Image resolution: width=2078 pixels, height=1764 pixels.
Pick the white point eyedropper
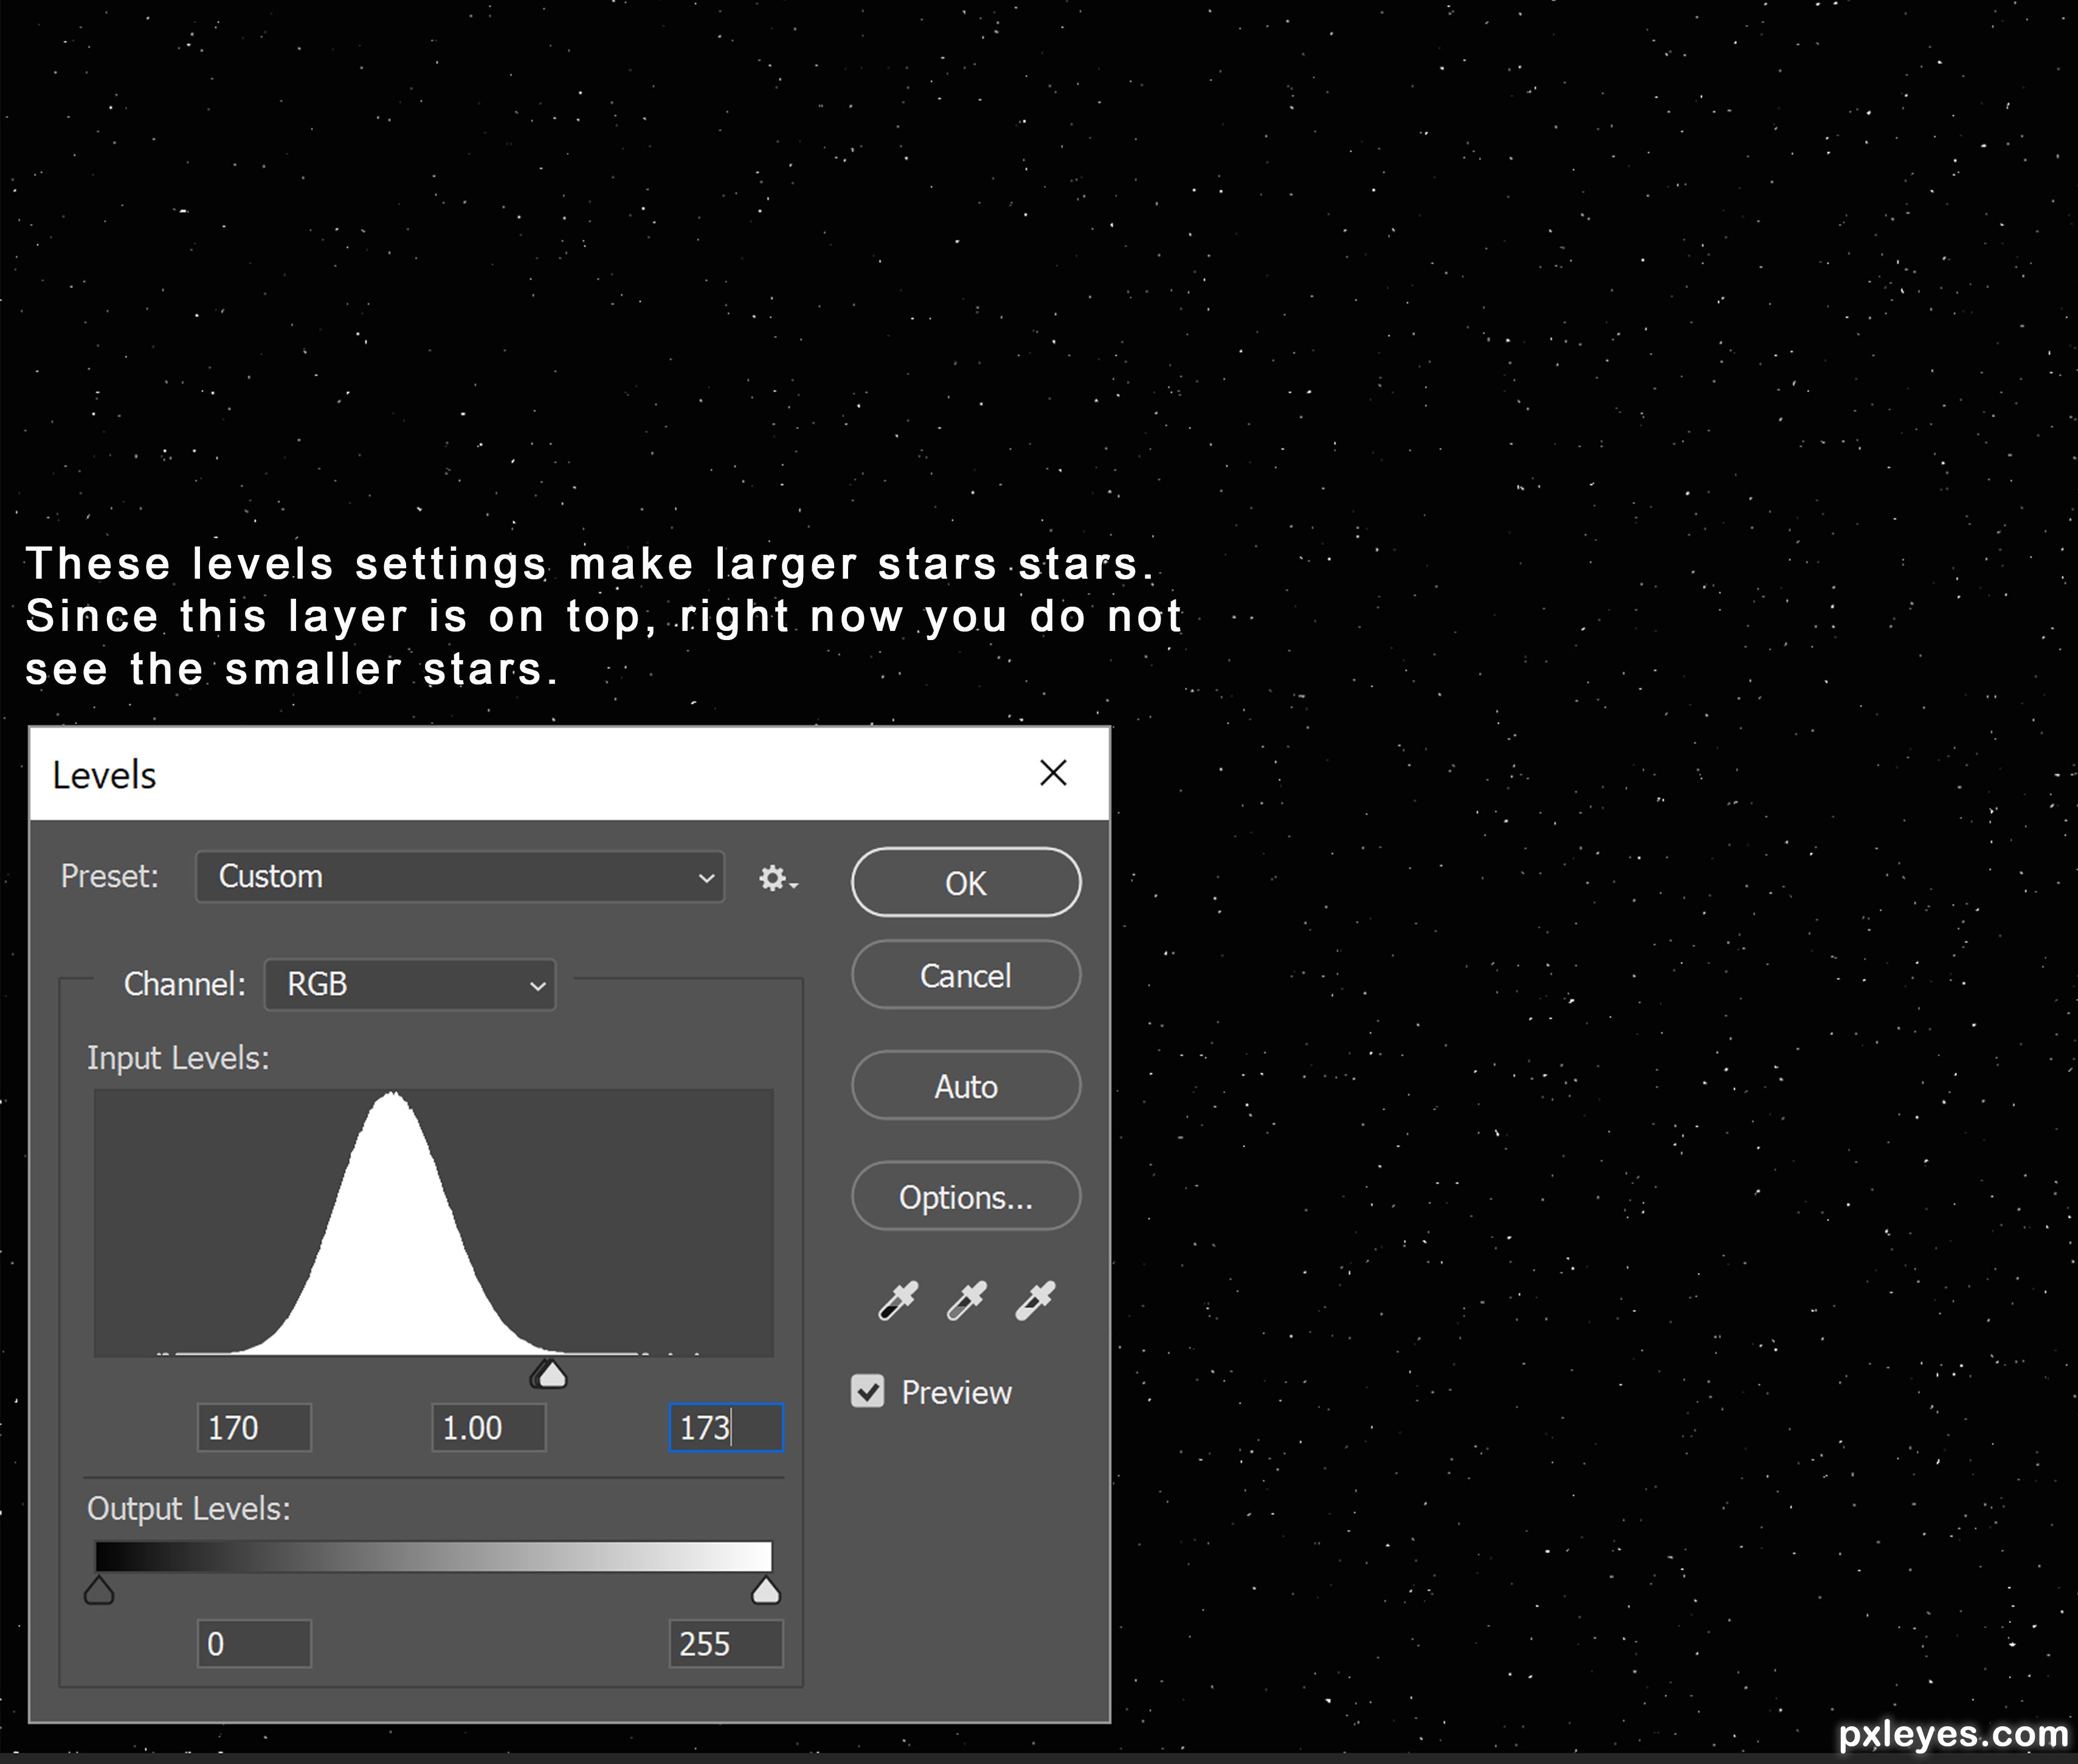coord(1035,1300)
